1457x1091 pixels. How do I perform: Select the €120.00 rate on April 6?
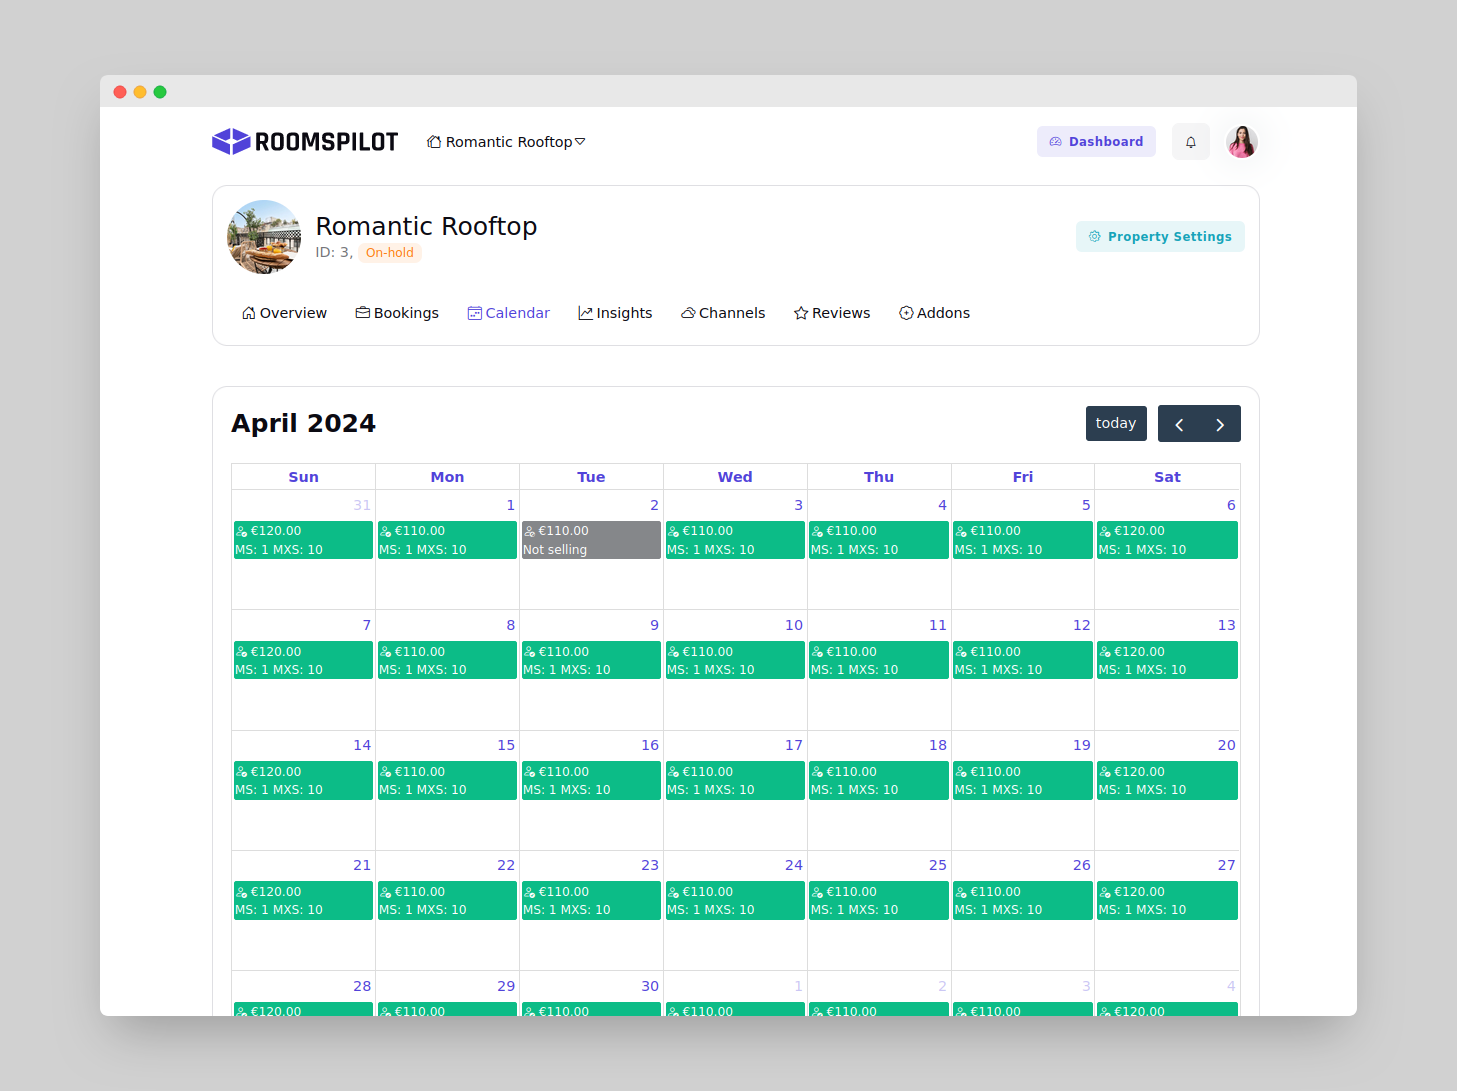pyautogui.click(x=1167, y=540)
